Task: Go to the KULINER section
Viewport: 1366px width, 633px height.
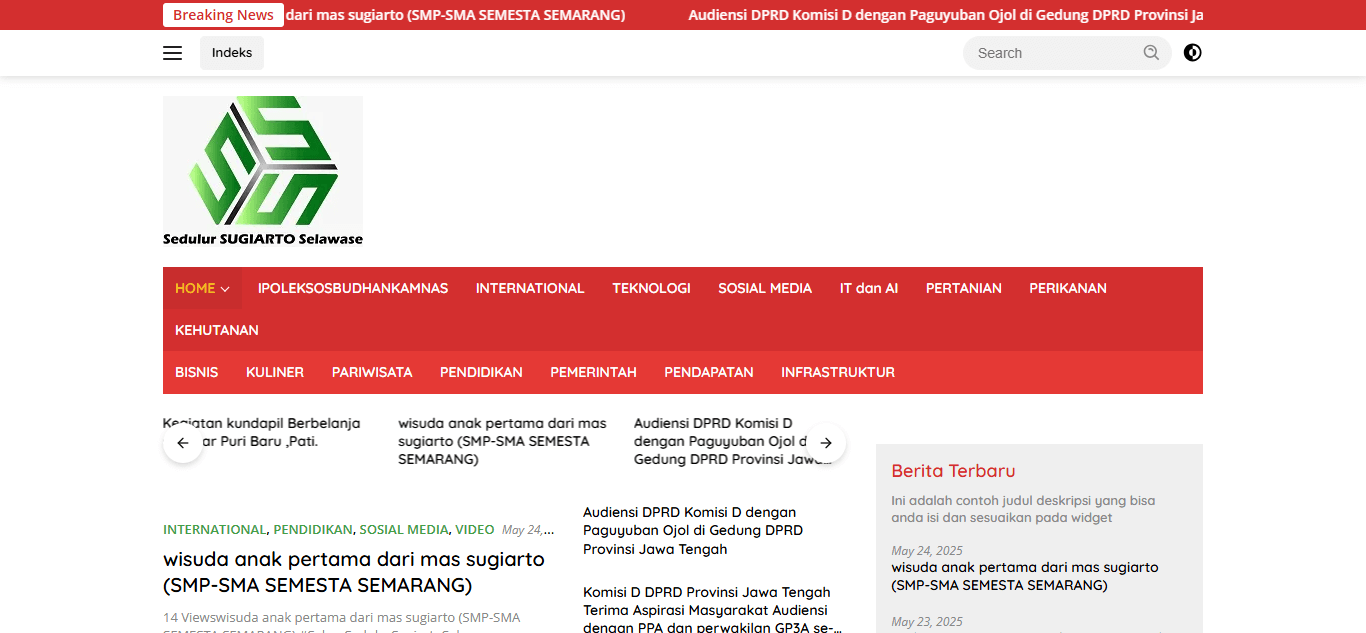Action: [x=275, y=372]
